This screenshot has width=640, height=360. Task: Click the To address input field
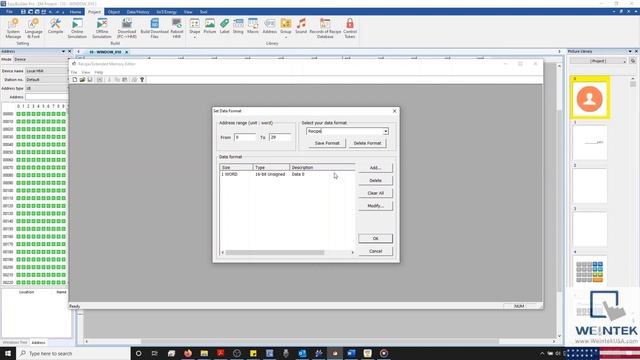click(x=280, y=138)
